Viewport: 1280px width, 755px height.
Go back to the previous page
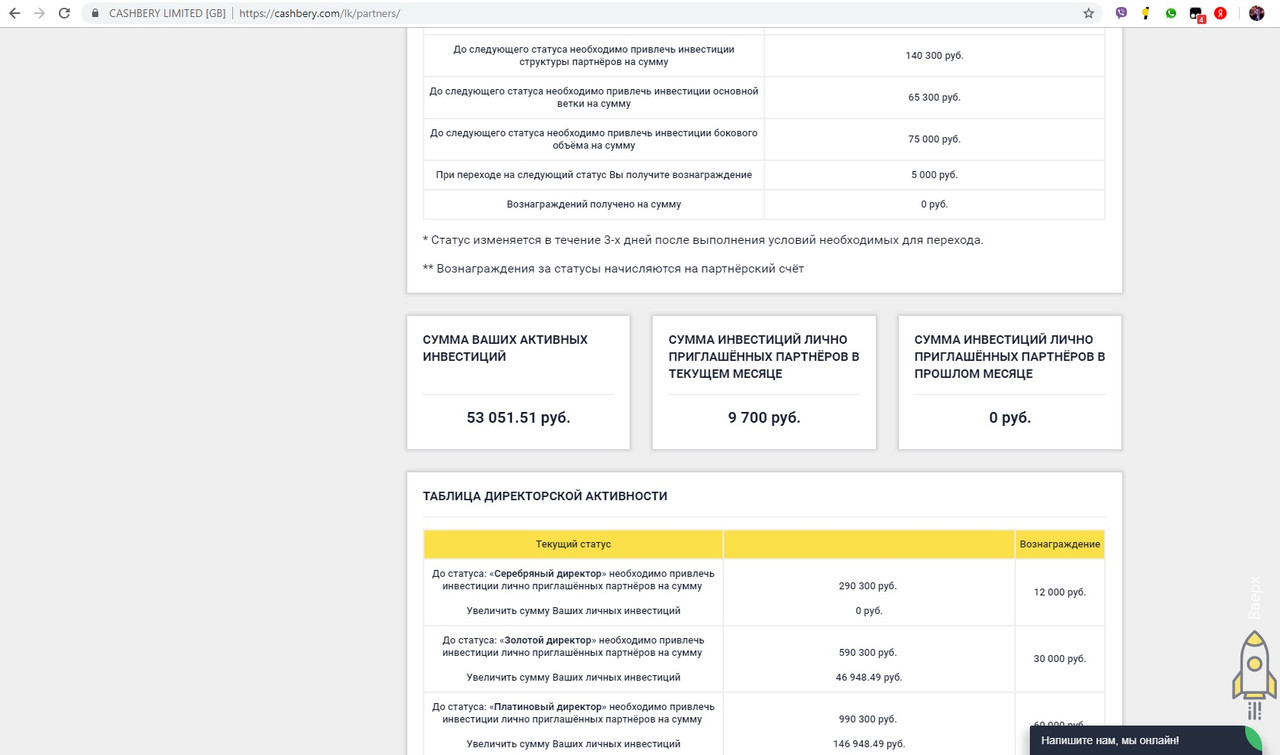tap(14, 14)
